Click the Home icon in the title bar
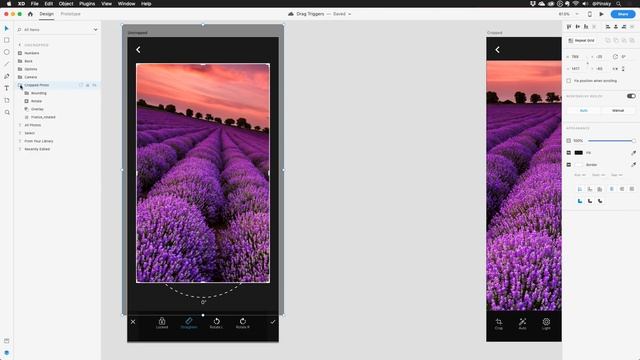 tap(30, 14)
